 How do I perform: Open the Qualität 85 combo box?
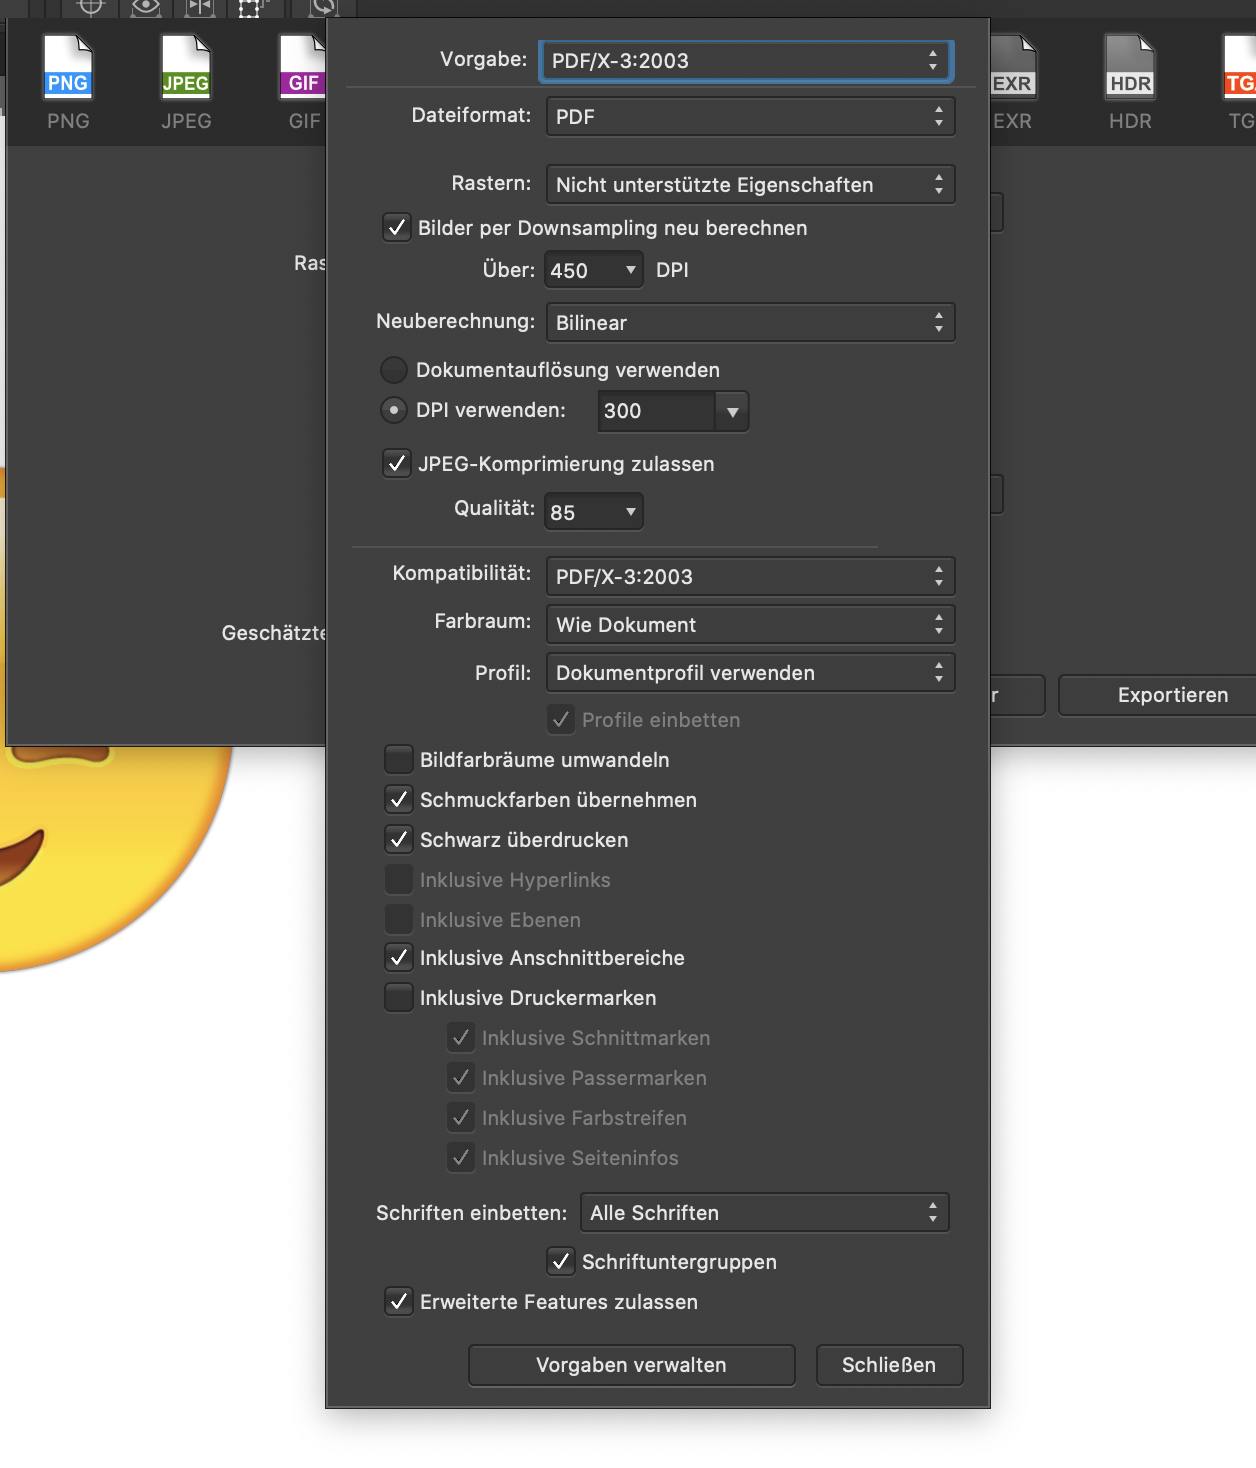point(593,512)
